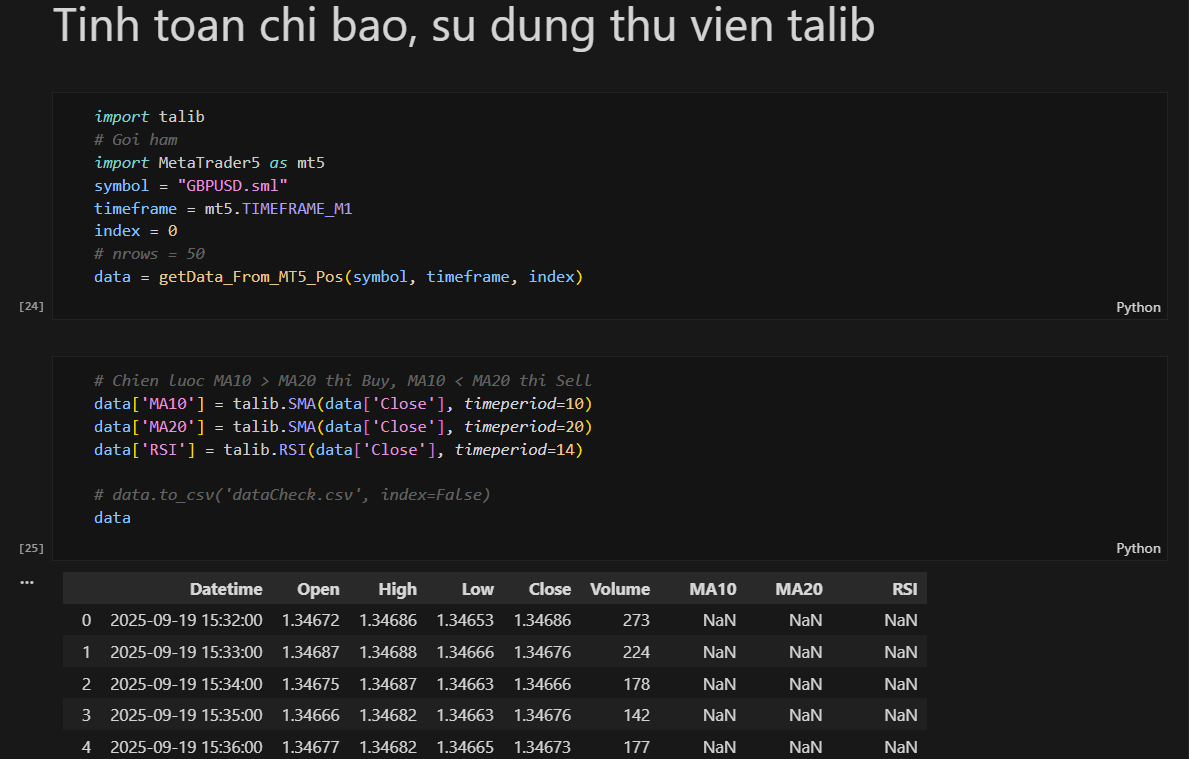Viewport: 1189px width, 759px height.
Task: Click the "GBPUSD.sml" symbol string
Action: 232,185
